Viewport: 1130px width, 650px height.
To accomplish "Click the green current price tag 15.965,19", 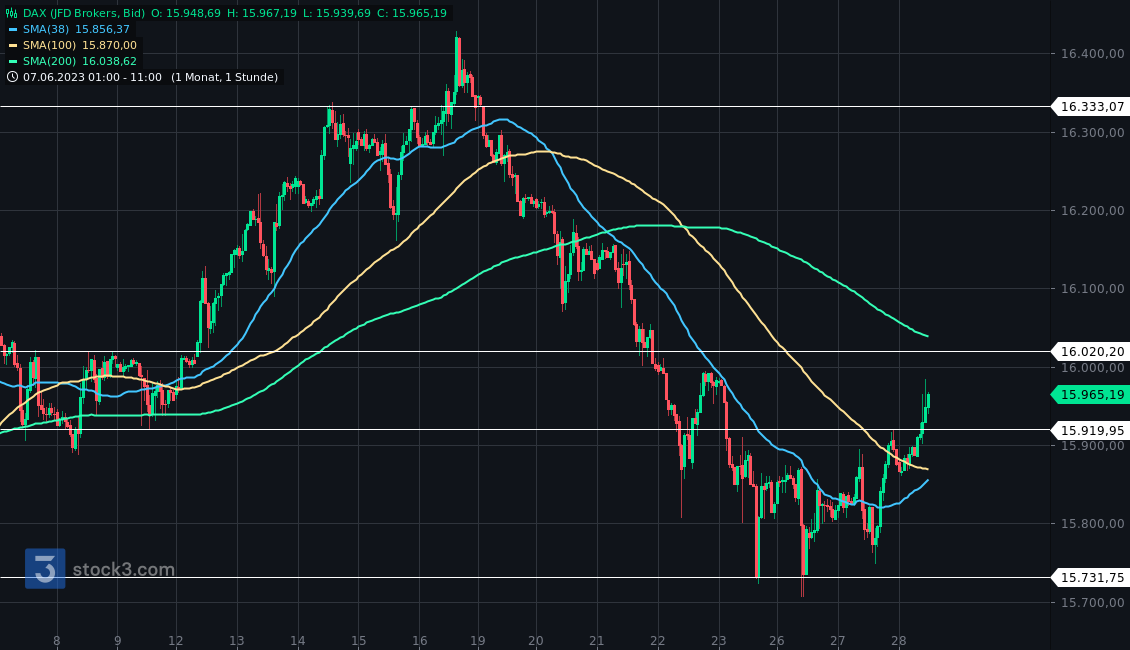I will [x=1091, y=394].
